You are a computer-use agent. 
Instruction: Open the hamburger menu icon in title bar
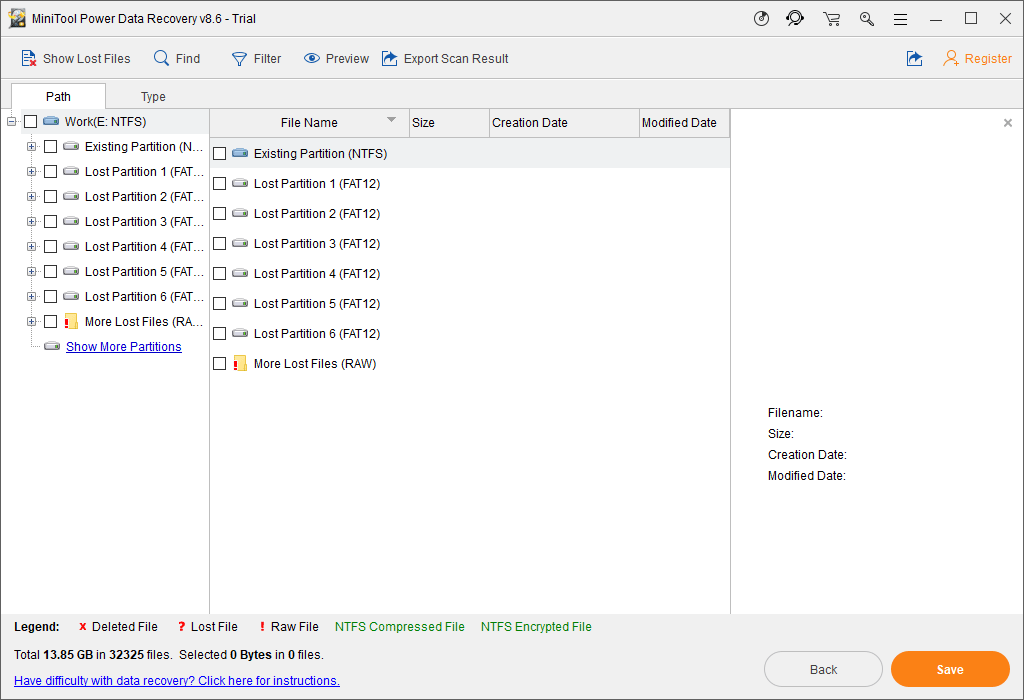pyautogui.click(x=901, y=19)
